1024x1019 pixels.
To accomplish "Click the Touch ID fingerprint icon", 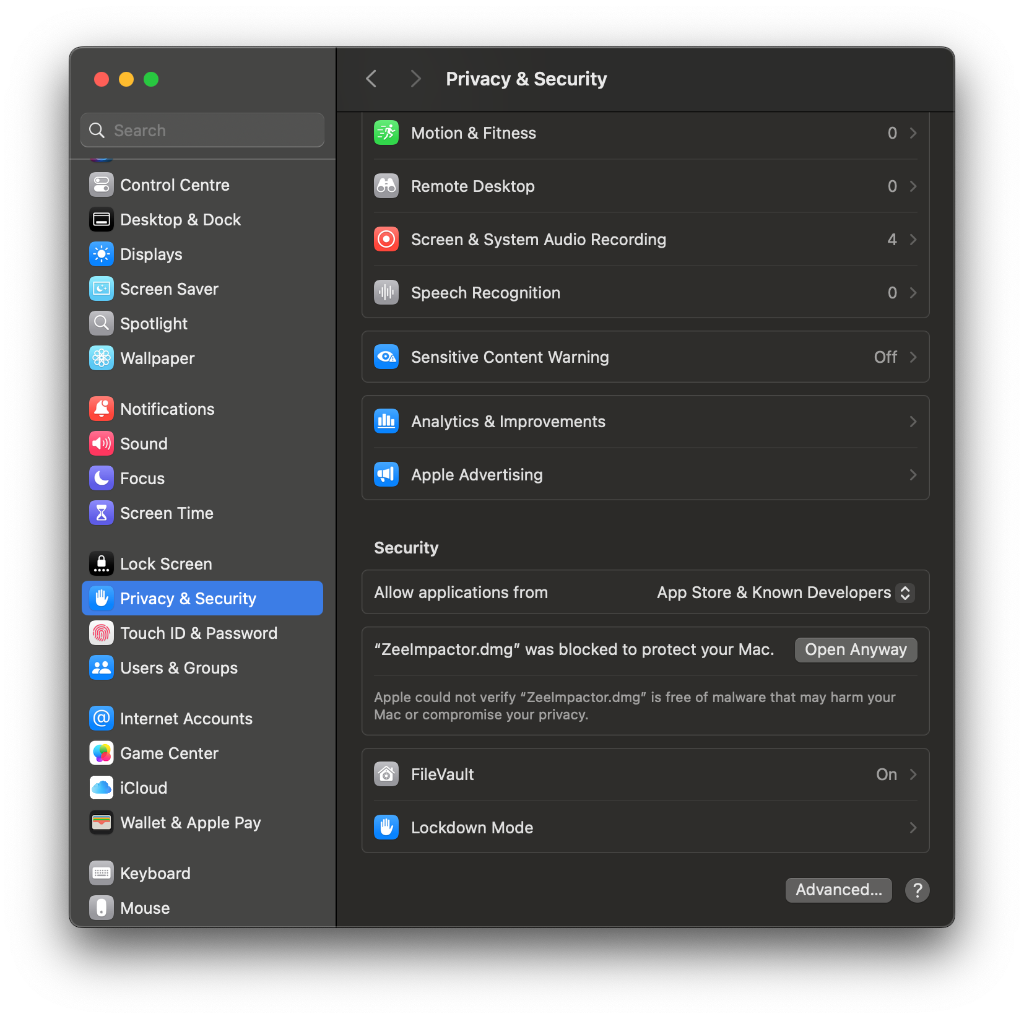I will click(x=101, y=633).
